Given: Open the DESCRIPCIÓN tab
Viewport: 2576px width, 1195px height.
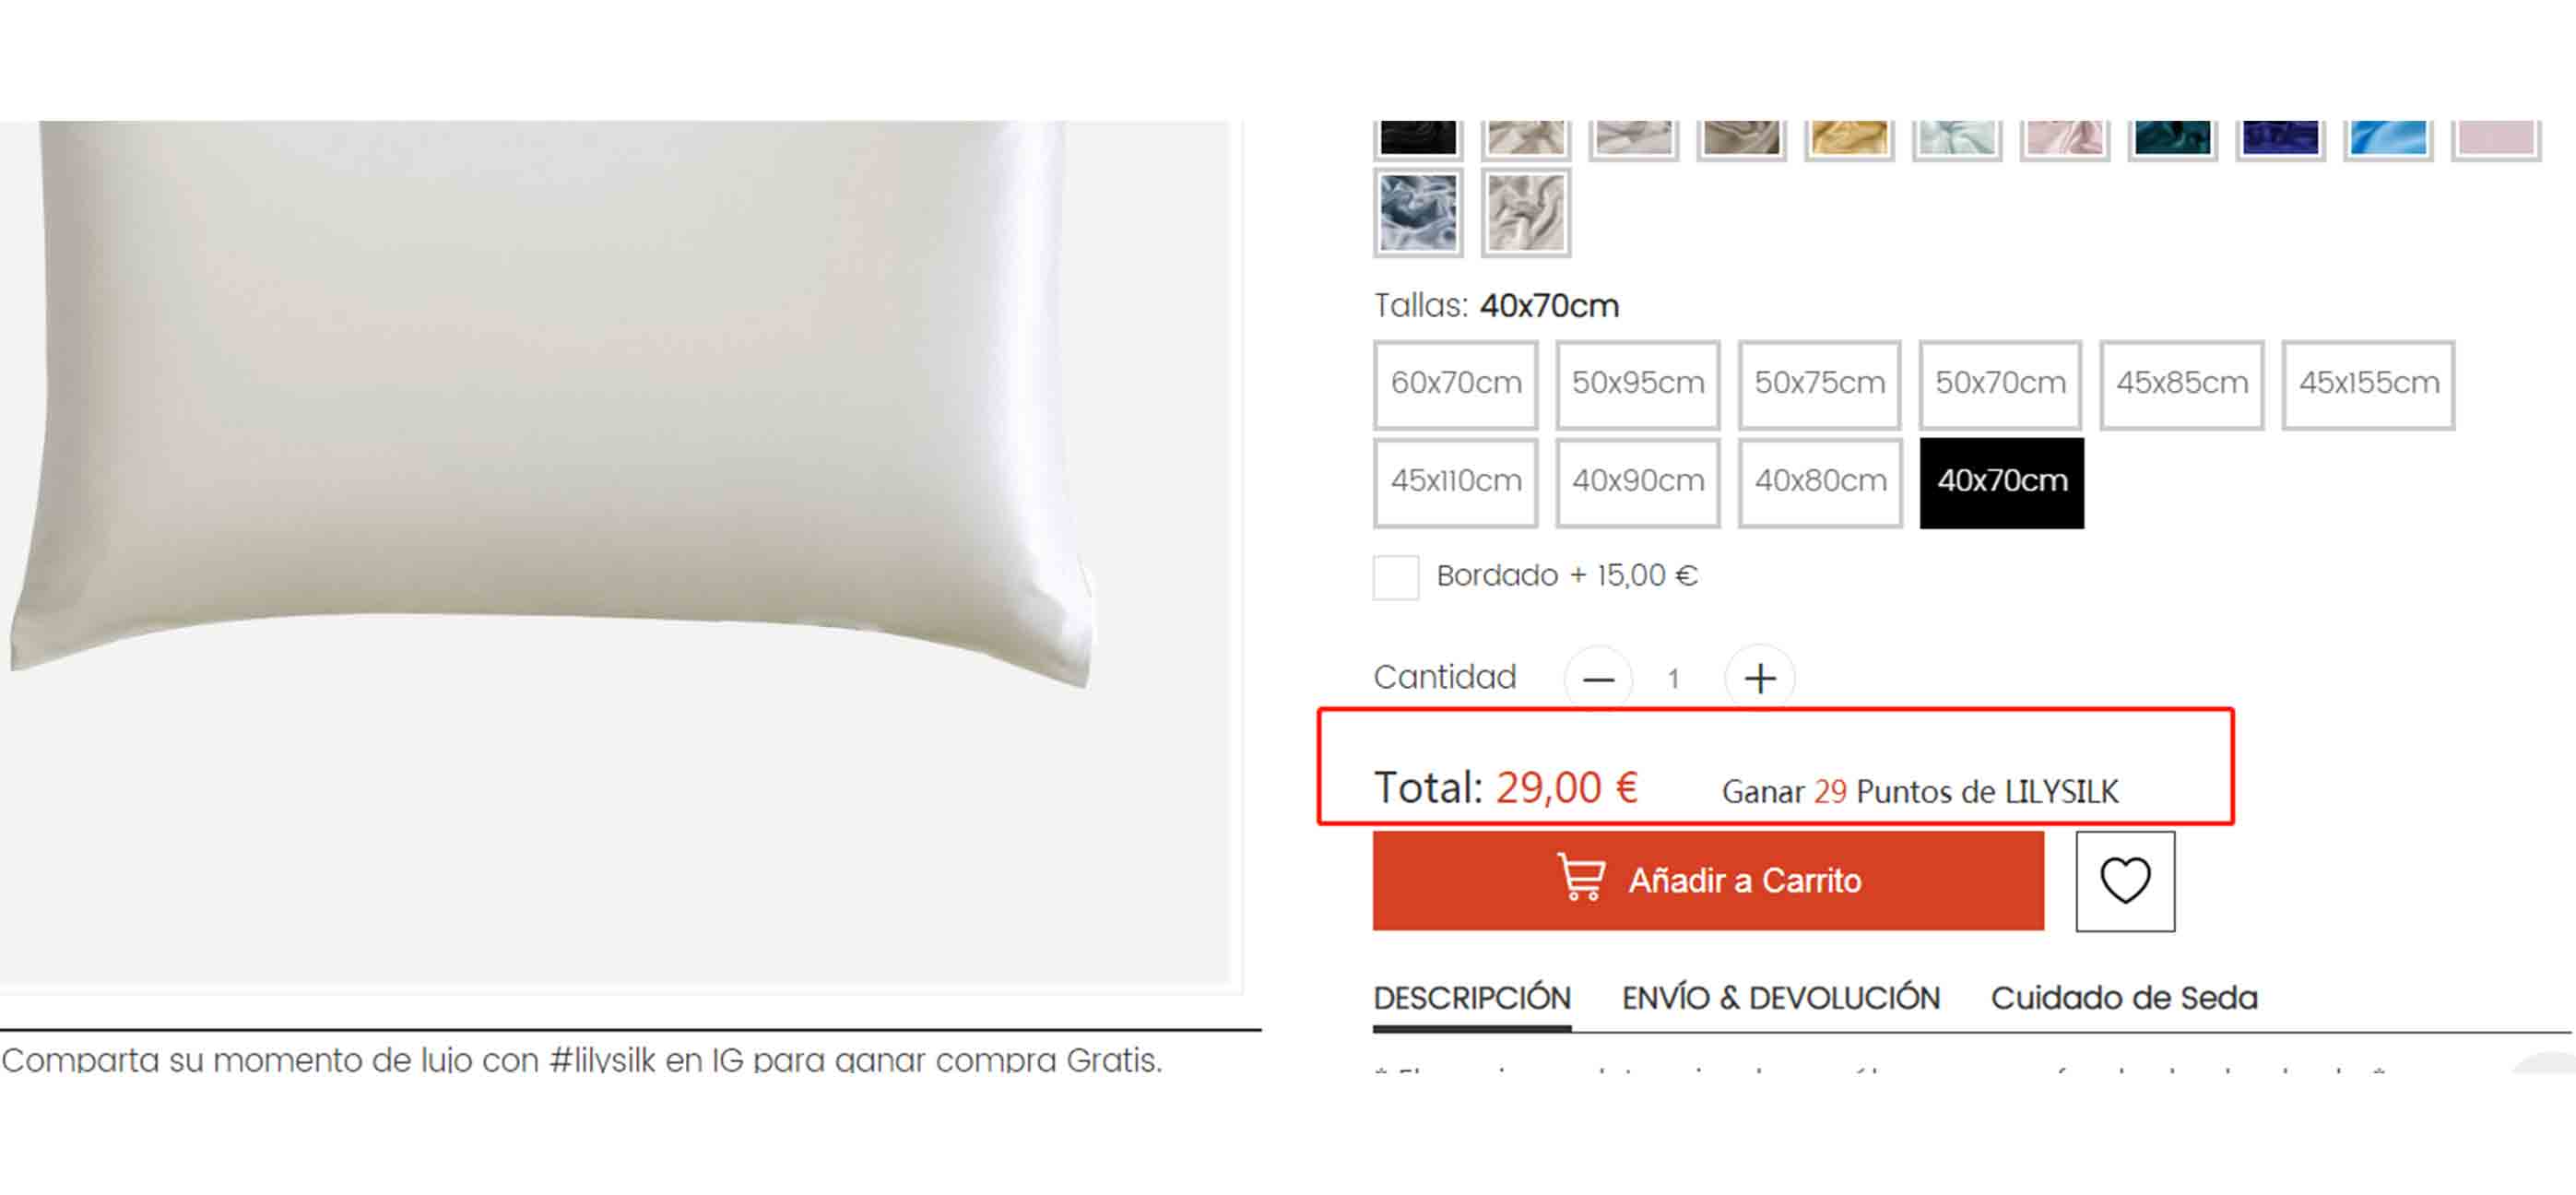Looking at the screenshot, I should click(x=1471, y=998).
